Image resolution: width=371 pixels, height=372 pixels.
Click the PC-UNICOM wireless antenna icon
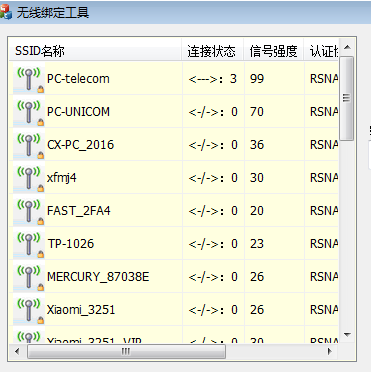tap(29, 112)
